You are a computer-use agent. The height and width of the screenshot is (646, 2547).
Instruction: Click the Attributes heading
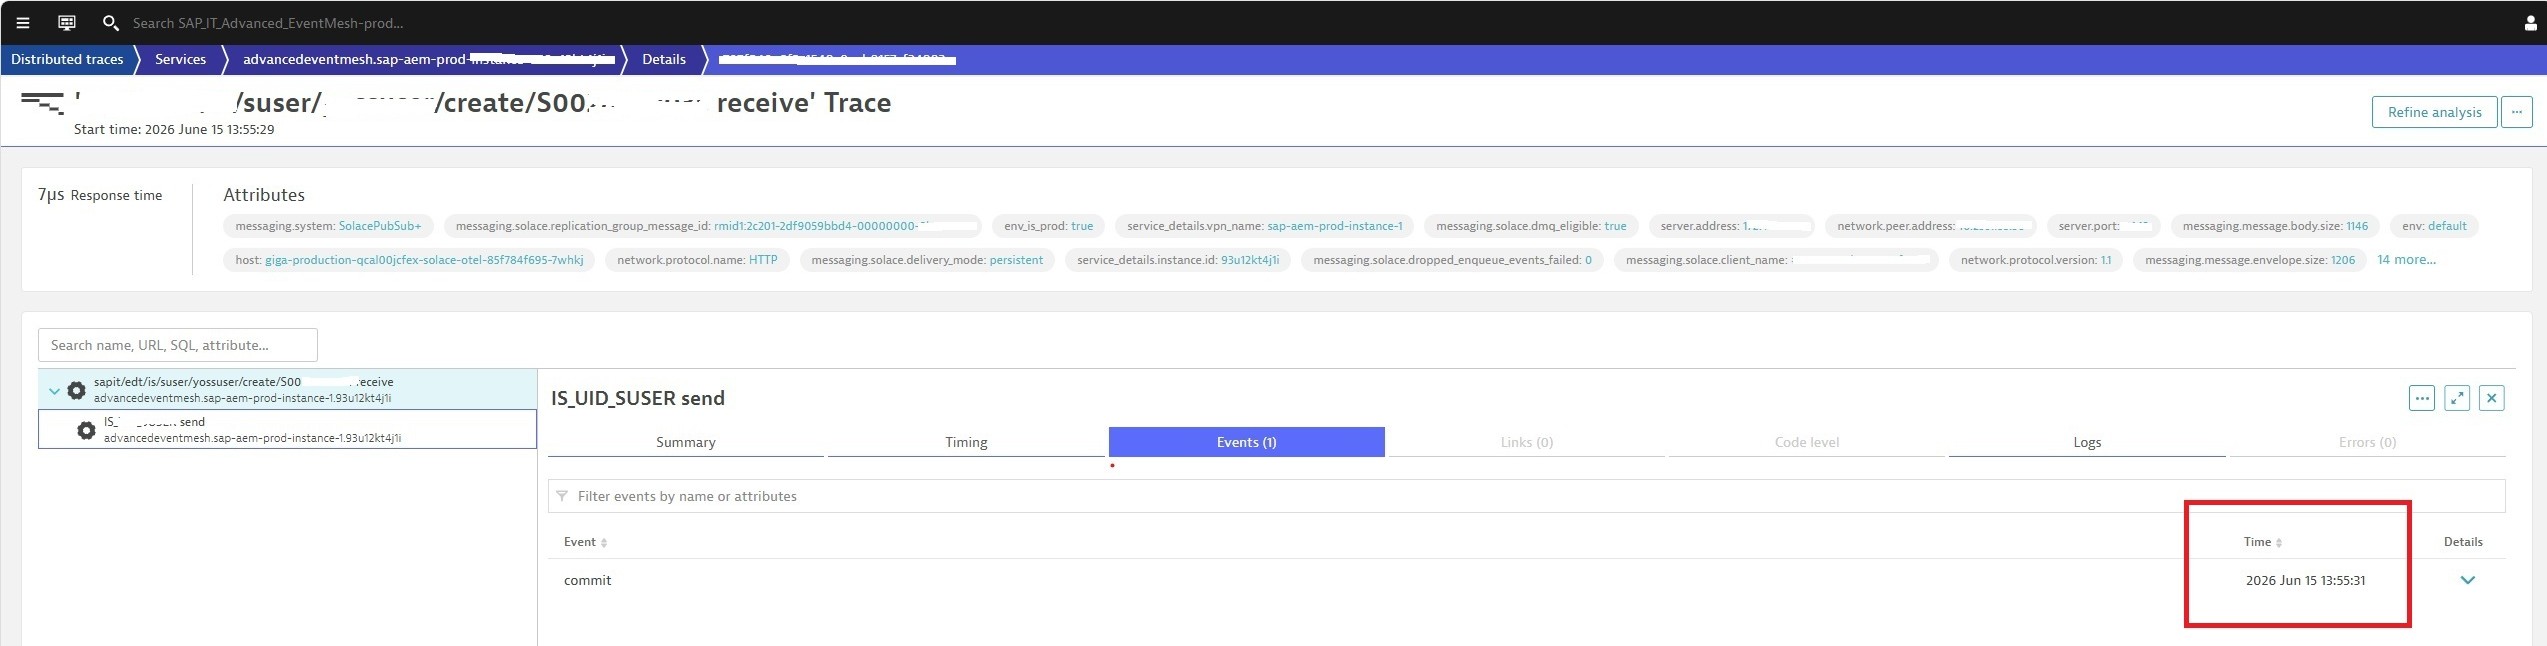point(264,194)
